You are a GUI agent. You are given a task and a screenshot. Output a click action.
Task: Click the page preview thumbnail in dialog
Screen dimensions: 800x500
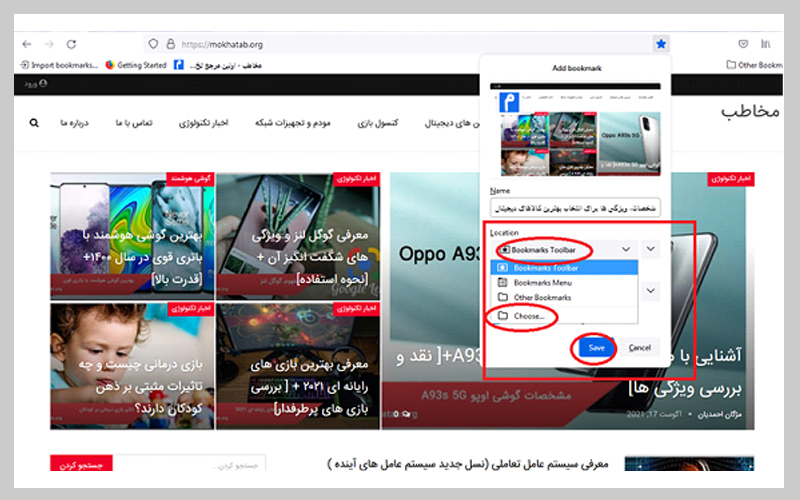pos(575,130)
